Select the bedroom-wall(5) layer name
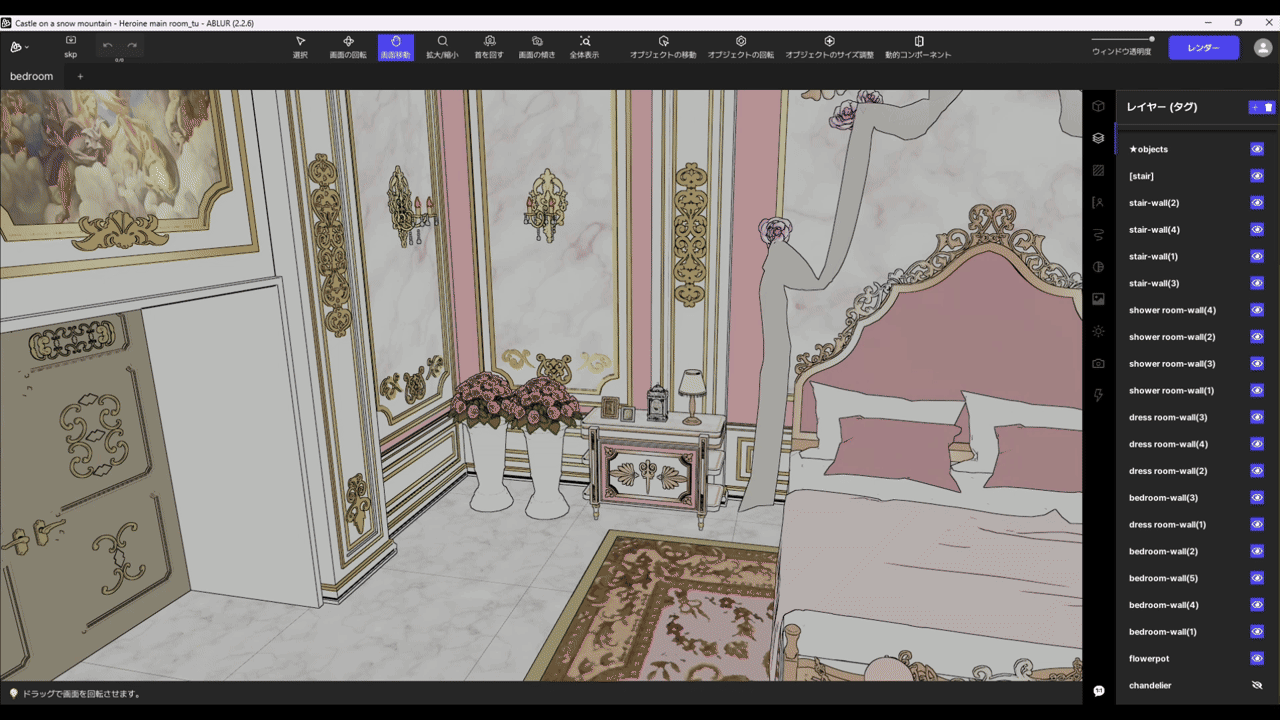The height and width of the screenshot is (720, 1280). (1163, 578)
